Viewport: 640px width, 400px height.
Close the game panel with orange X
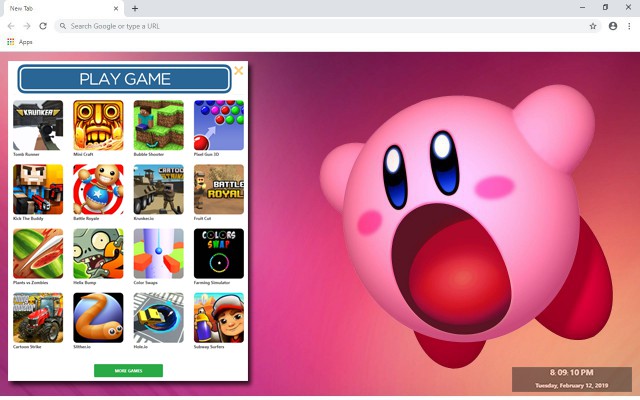[x=239, y=71]
